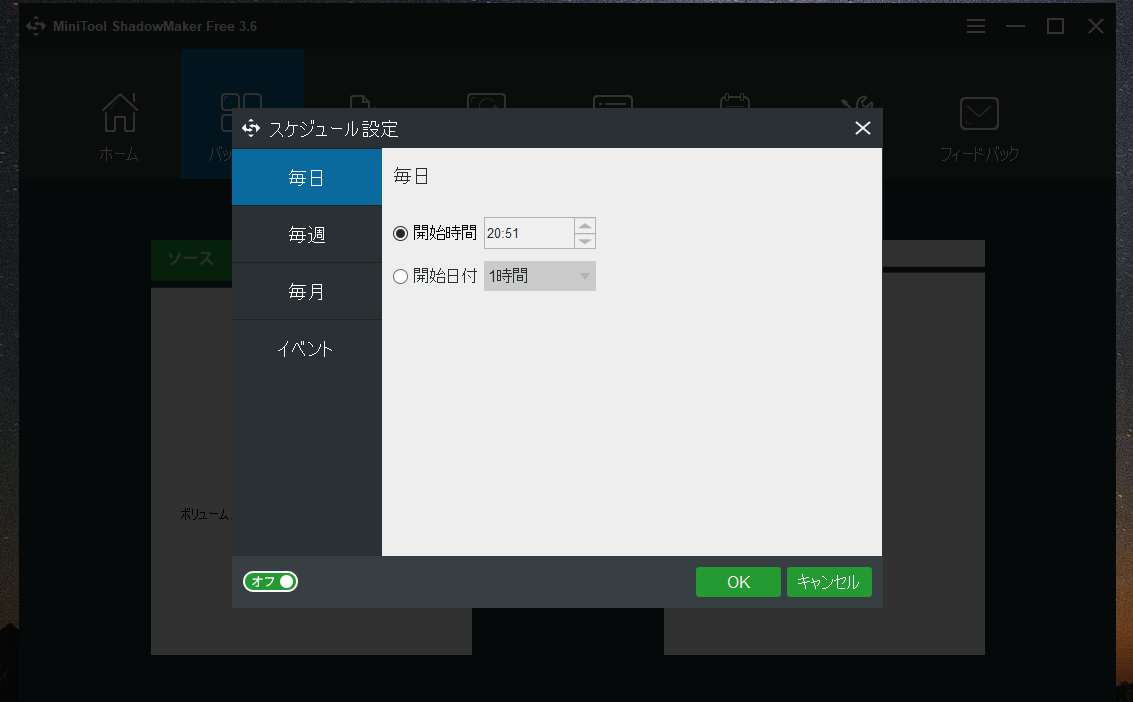The height and width of the screenshot is (702, 1133).
Task: Increase the start time with up arrow
Action: [585, 225]
